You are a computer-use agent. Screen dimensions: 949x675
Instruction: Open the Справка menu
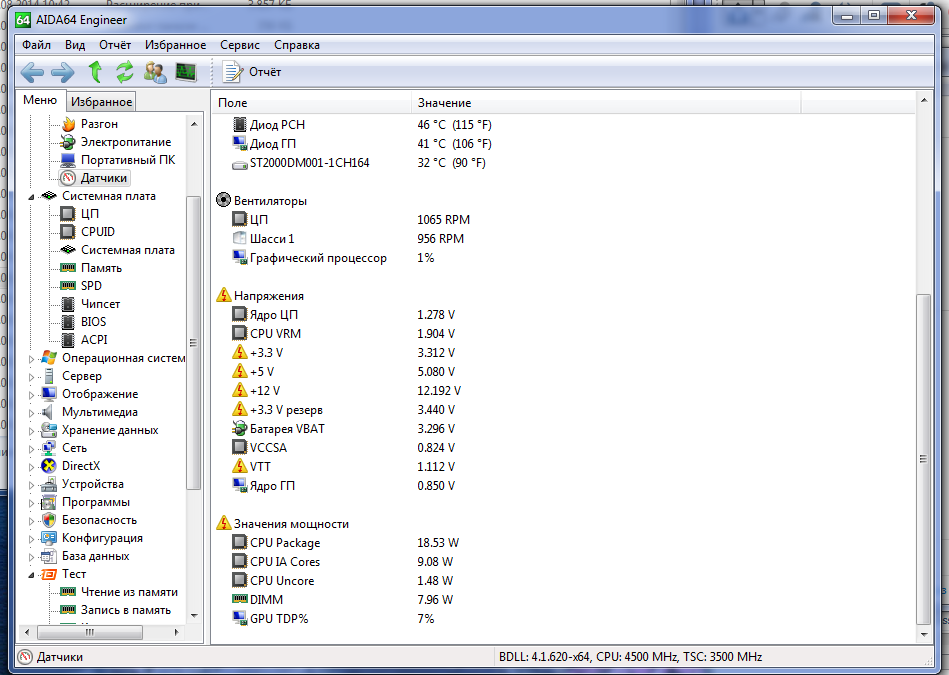[297, 45]
